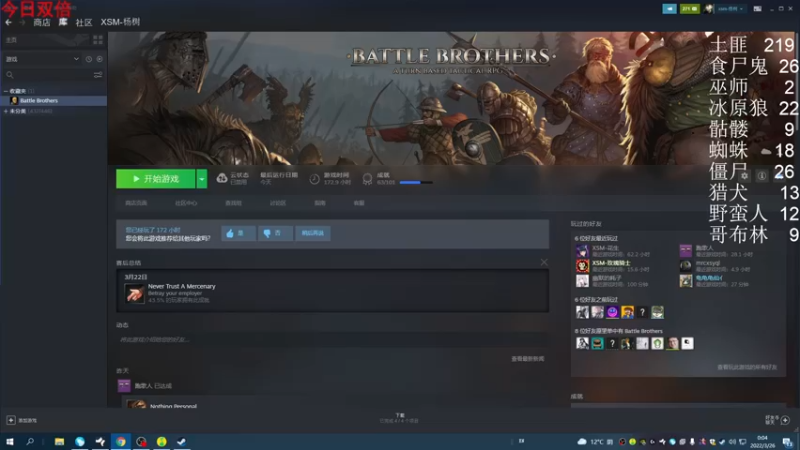
Task: Open Chrome from the taskbar
Action: [121, 442]
